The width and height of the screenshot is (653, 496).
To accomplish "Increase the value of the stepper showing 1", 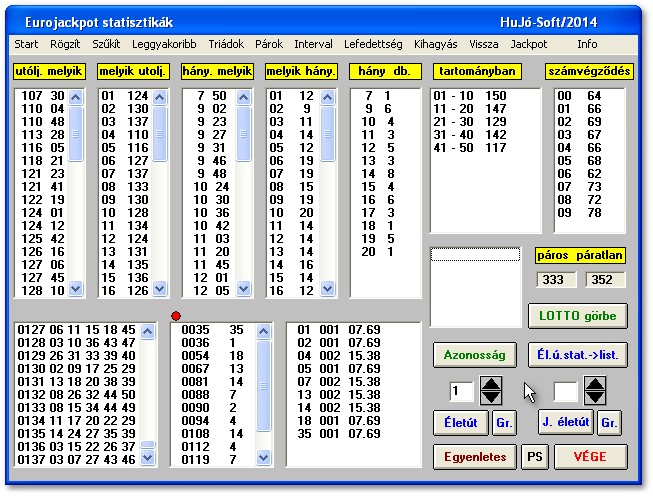I will click(x=491, y=384).
